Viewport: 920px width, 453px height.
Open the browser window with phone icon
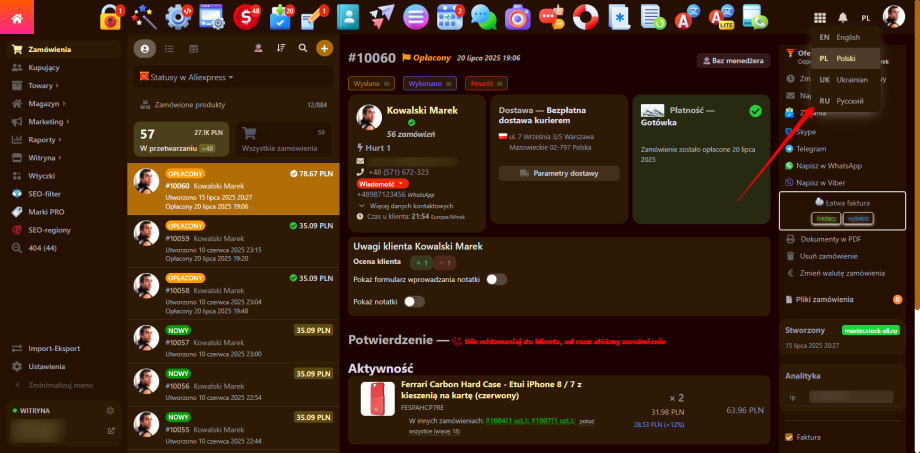point(755,17)
